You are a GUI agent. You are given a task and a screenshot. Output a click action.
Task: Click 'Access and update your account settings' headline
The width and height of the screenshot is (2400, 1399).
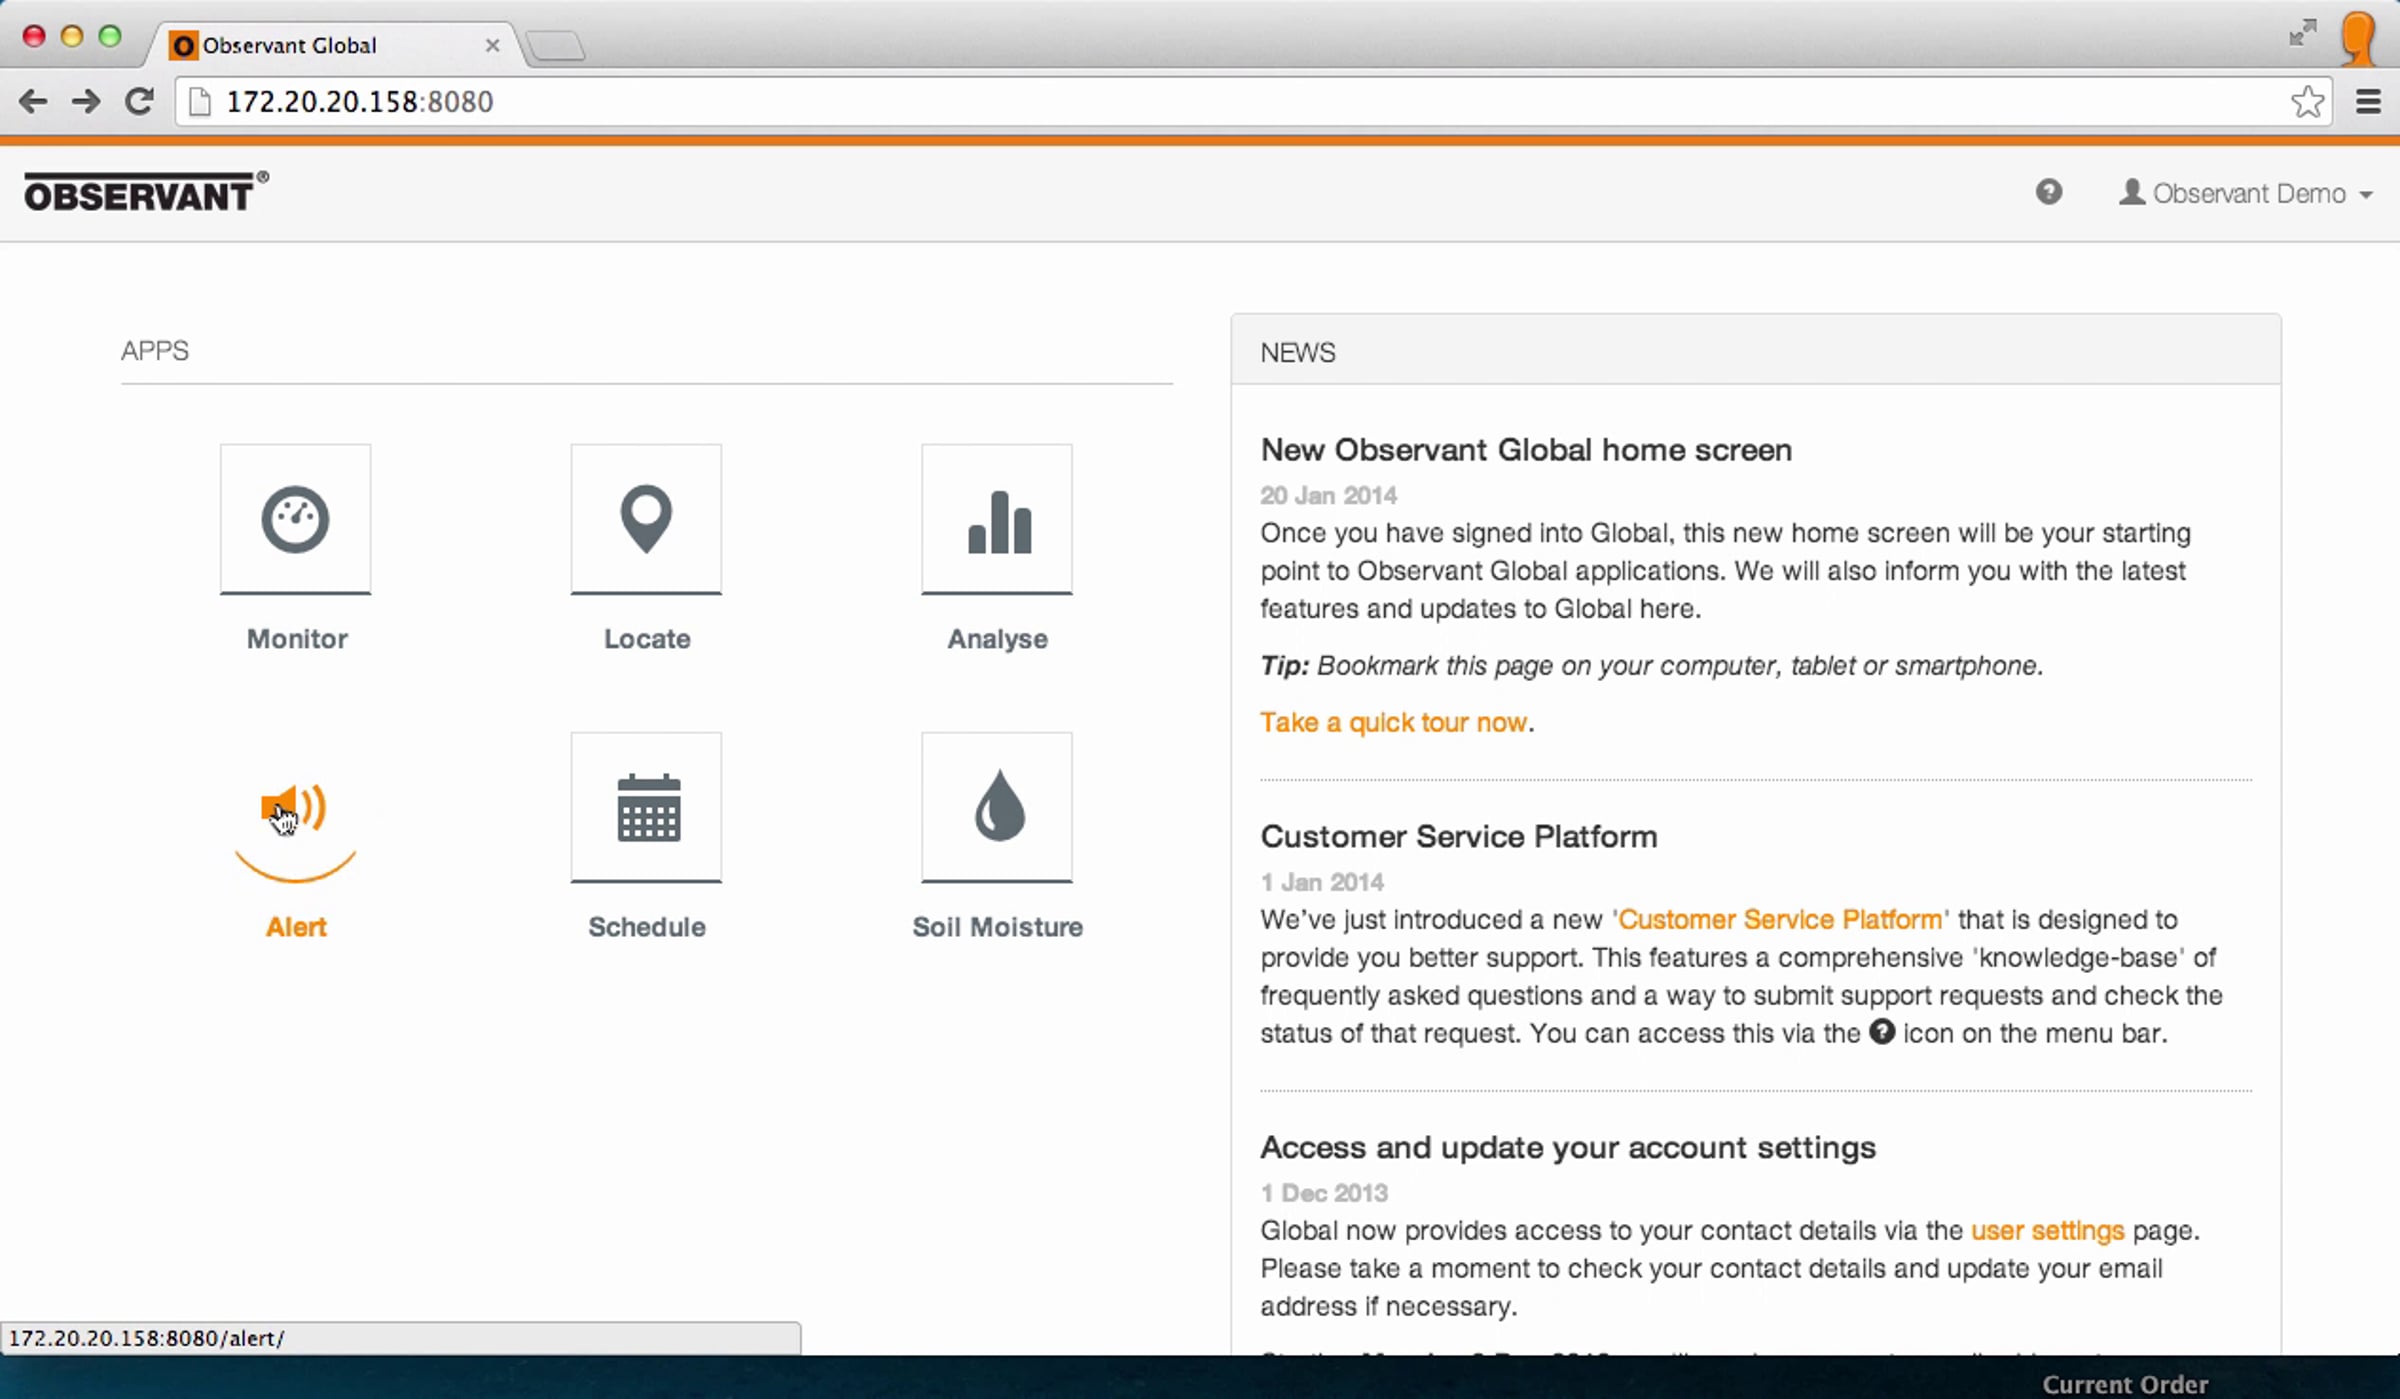tap(1568, 1148)
